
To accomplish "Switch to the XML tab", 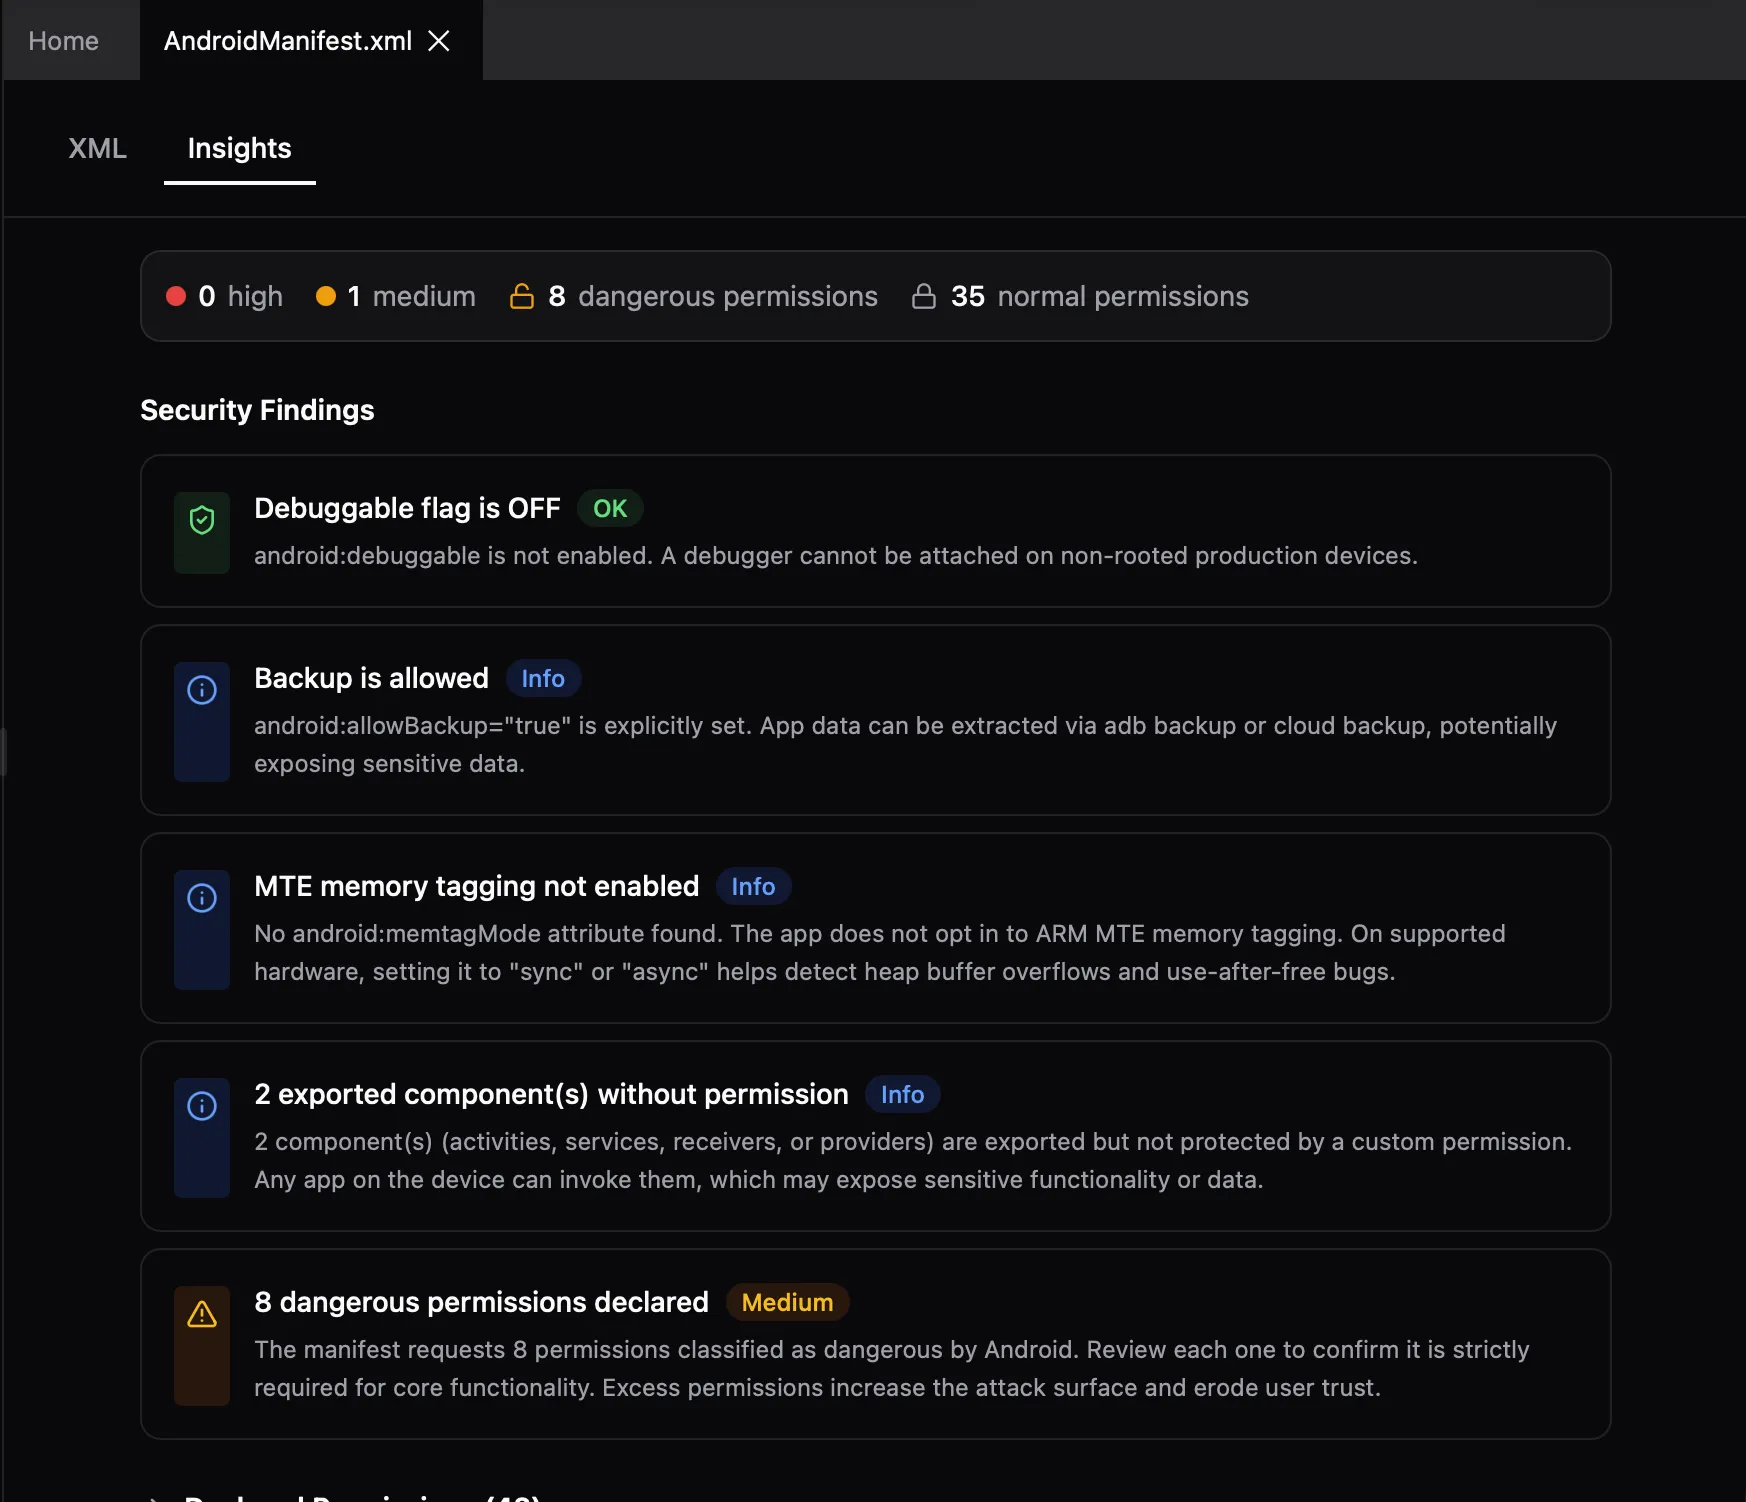I will (97, 148).
